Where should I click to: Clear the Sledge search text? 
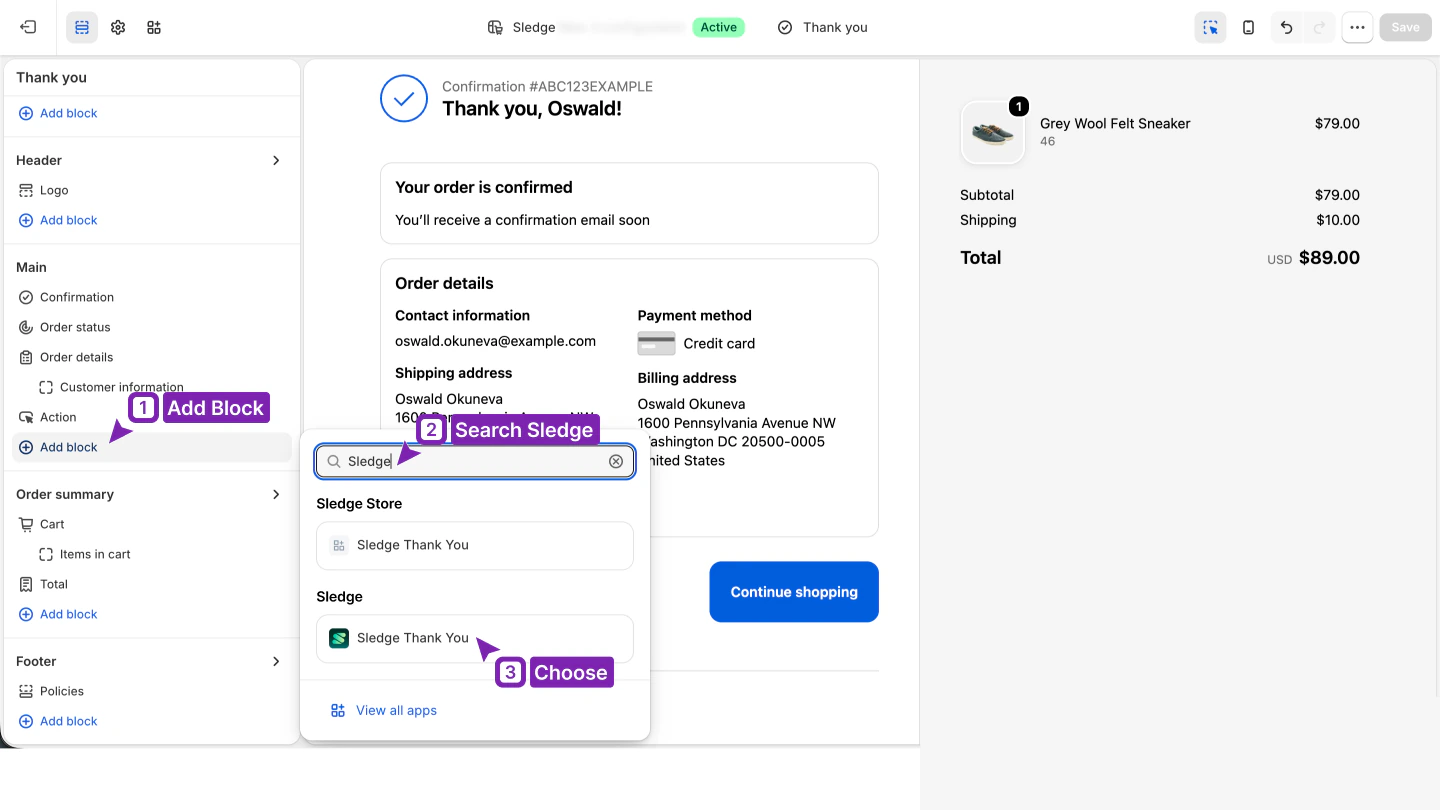[616, 461]
